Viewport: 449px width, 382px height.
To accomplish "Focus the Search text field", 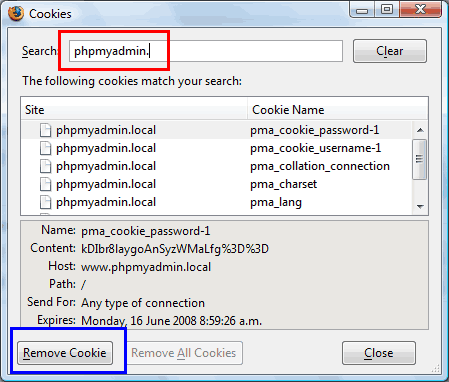I will pos(206,51).
